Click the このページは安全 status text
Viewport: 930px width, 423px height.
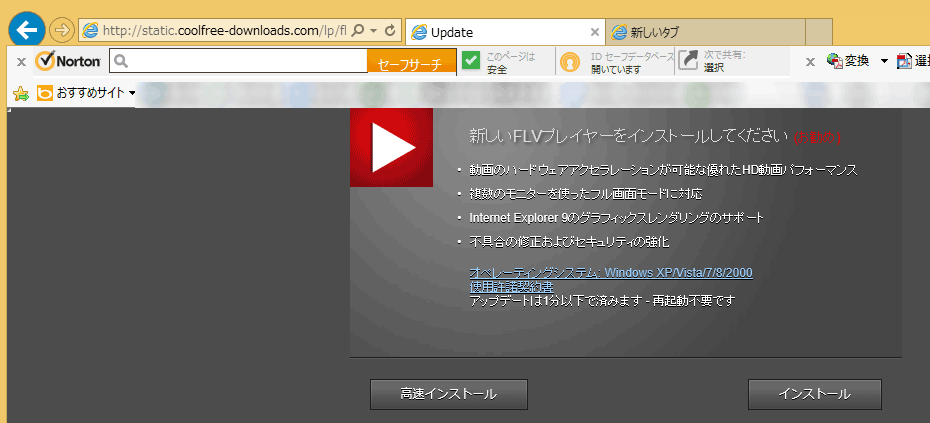(510, 63)
